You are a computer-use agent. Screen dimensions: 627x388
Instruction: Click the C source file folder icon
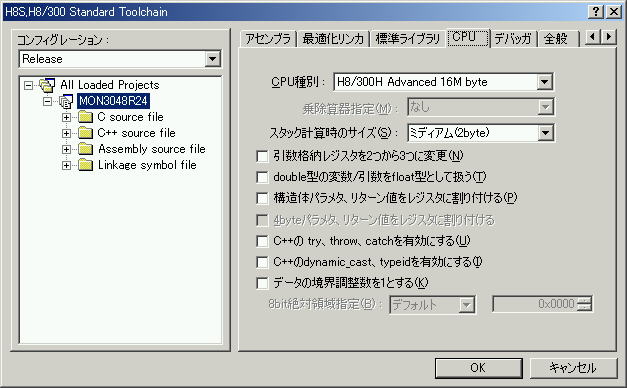coord(85,117)
